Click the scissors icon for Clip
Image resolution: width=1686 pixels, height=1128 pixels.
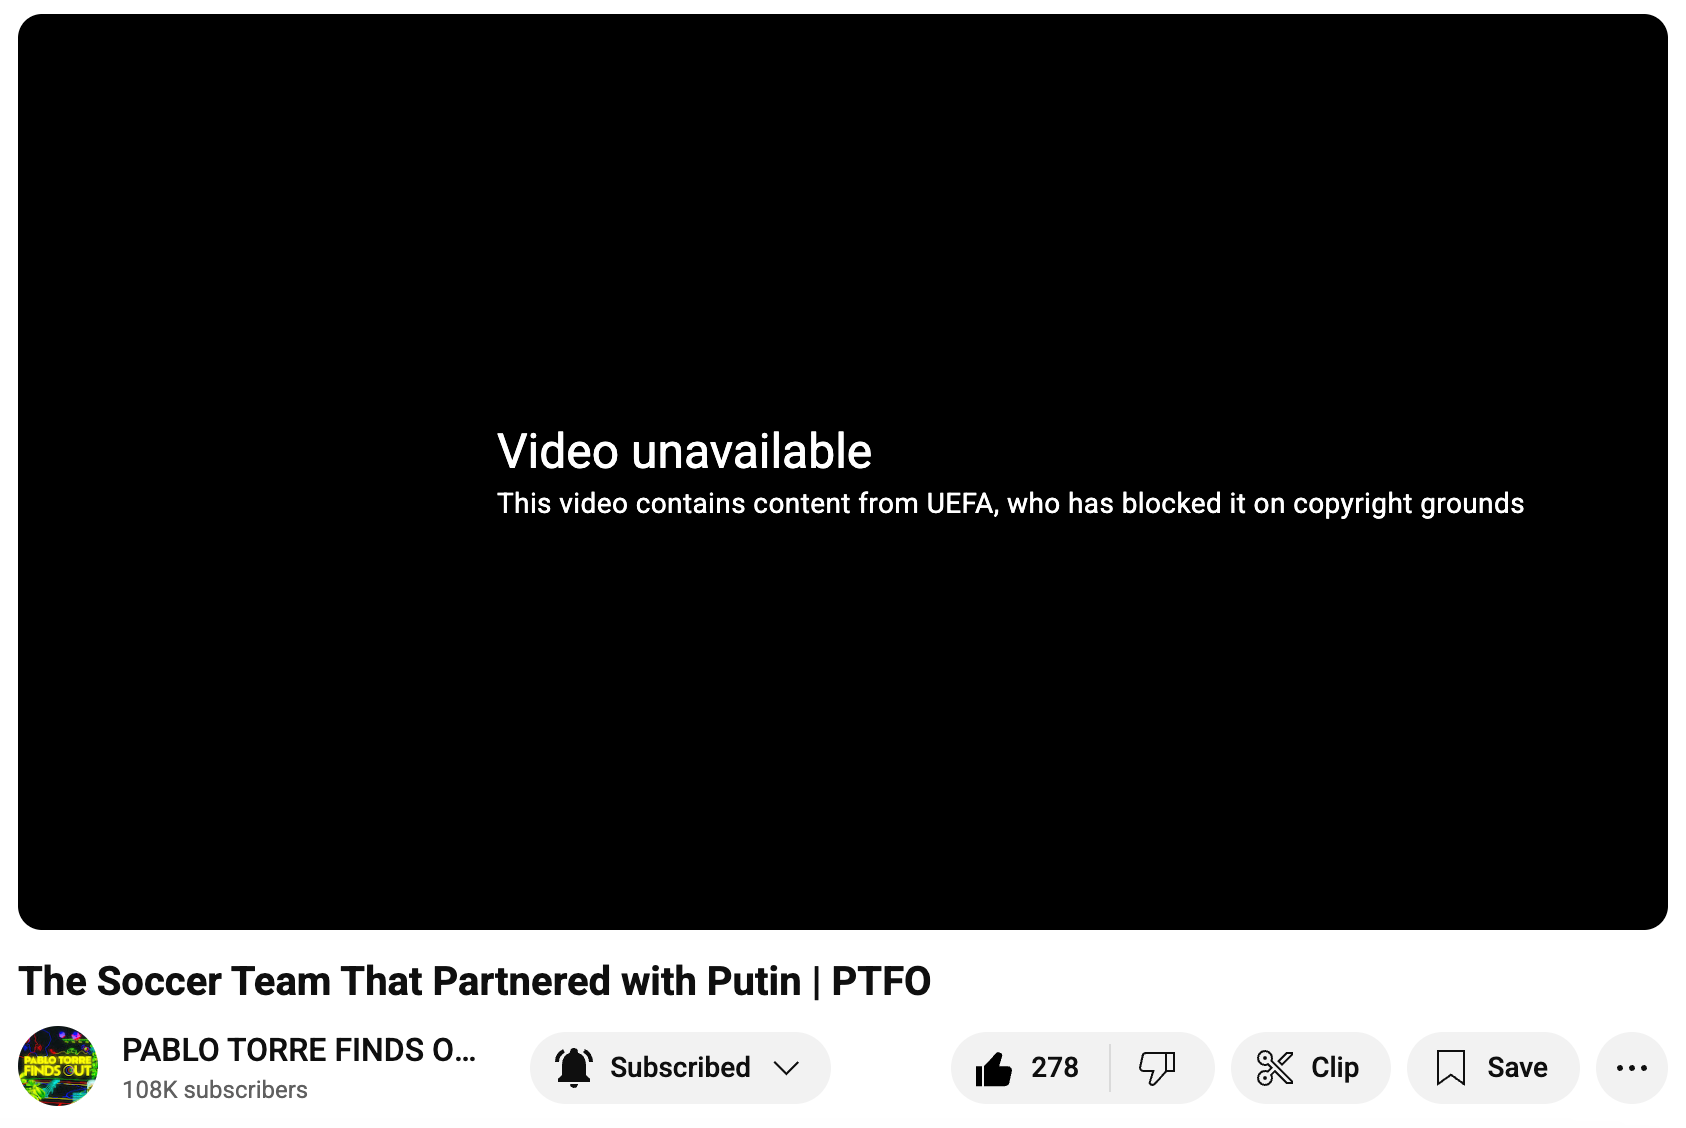(x=1275, y=1068)
